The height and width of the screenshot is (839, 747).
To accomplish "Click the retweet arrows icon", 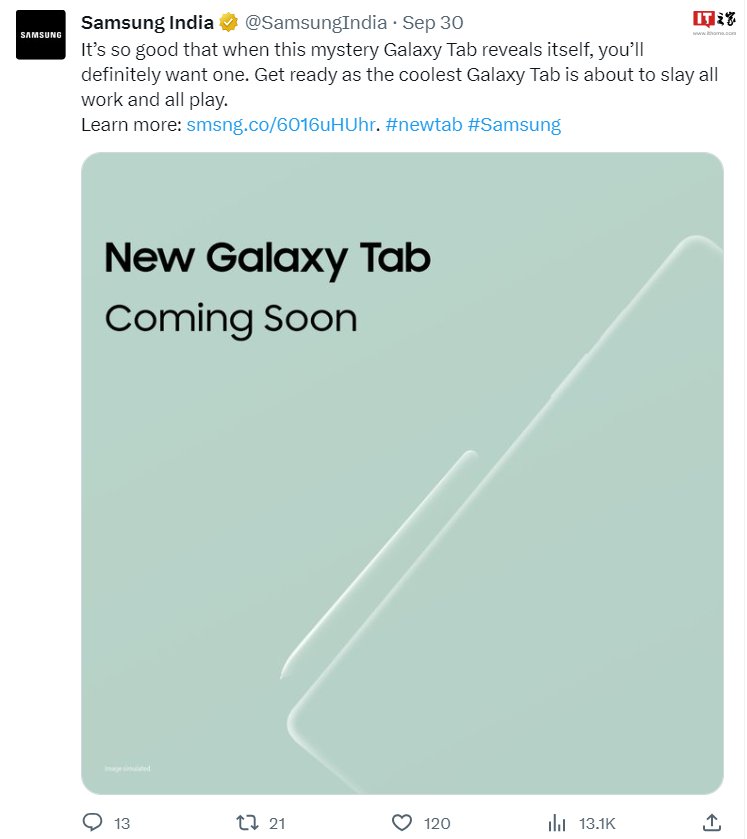I will pos(247,822).
